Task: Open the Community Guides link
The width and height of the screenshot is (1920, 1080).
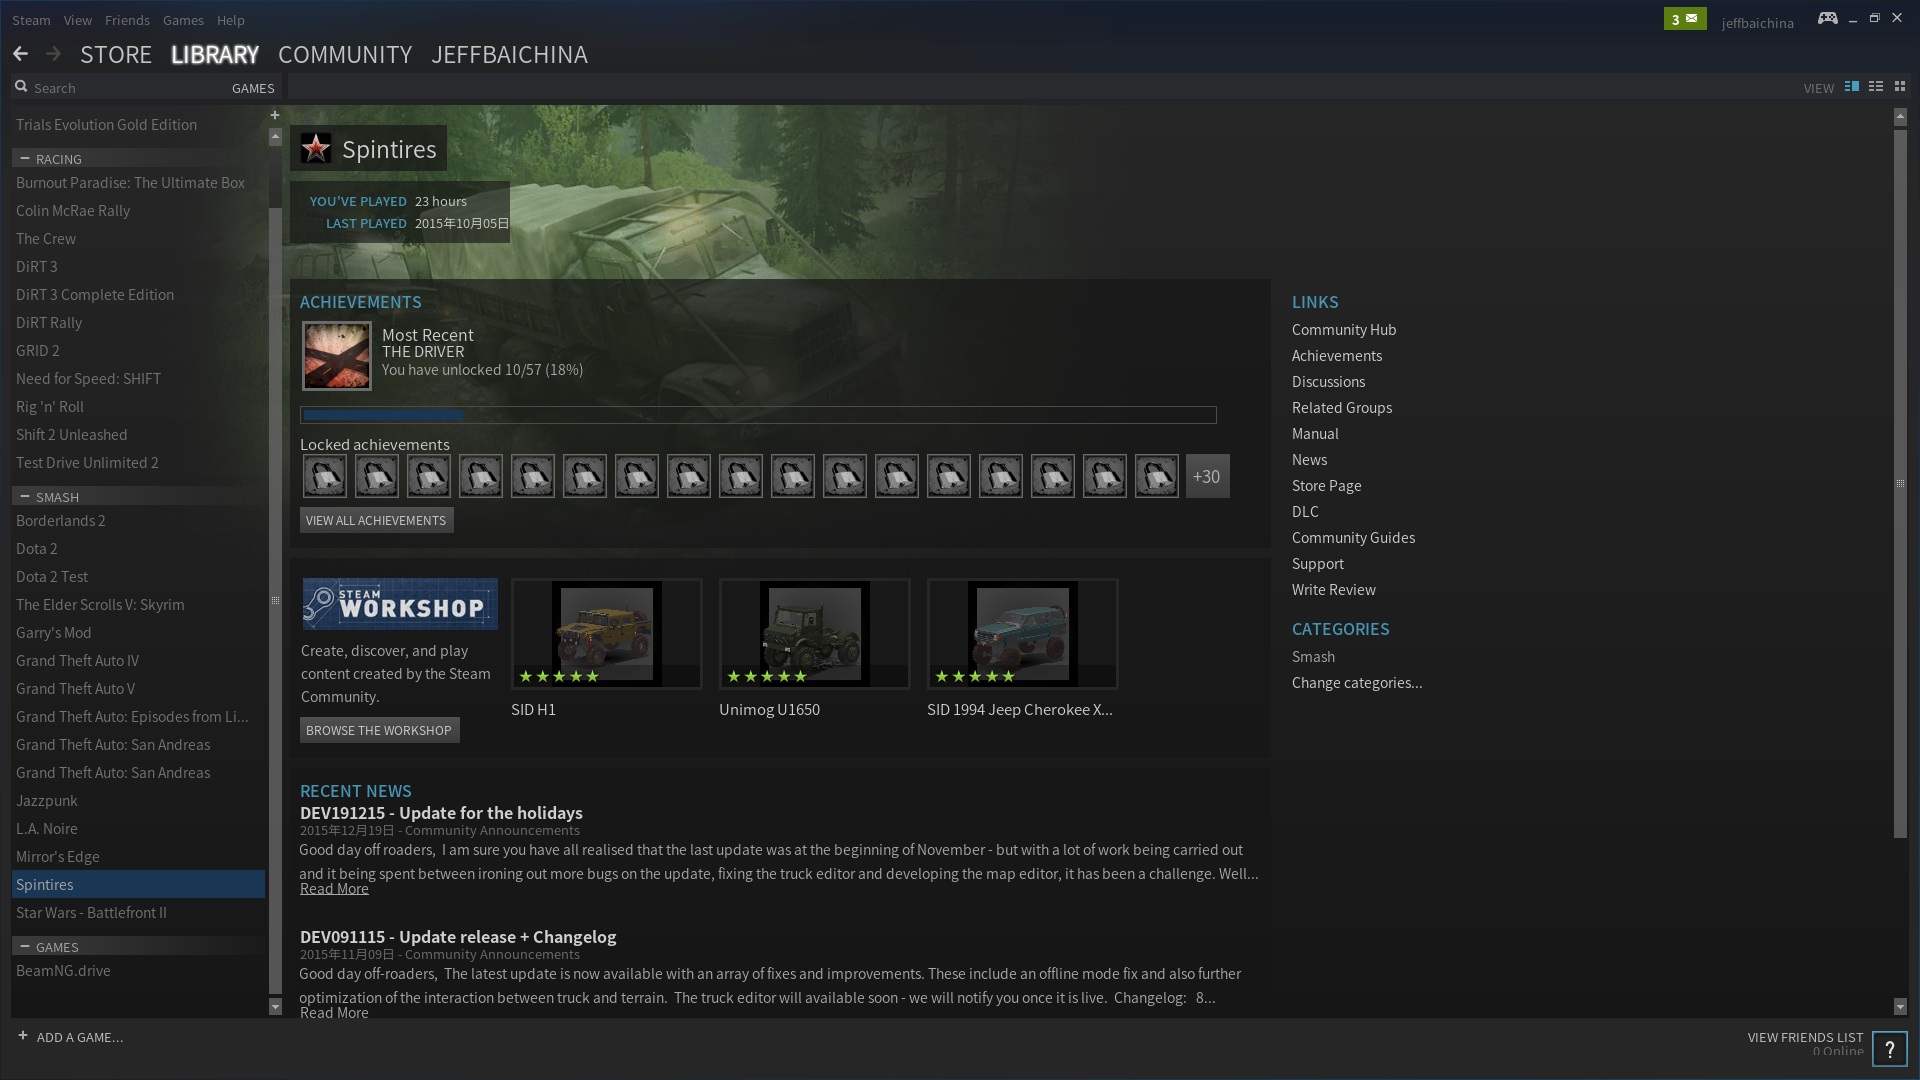Action: pos(1353,537)
